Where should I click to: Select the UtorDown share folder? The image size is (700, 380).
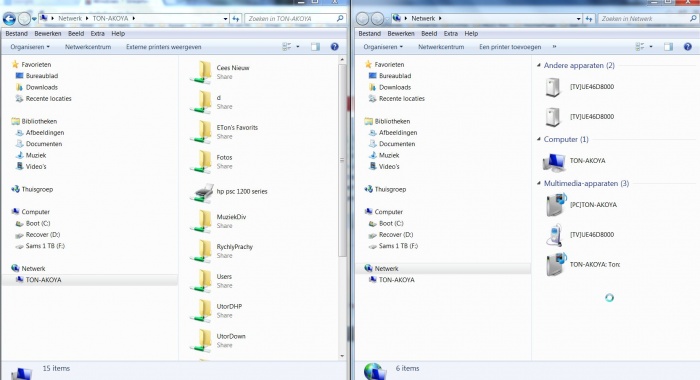[218, 341]
